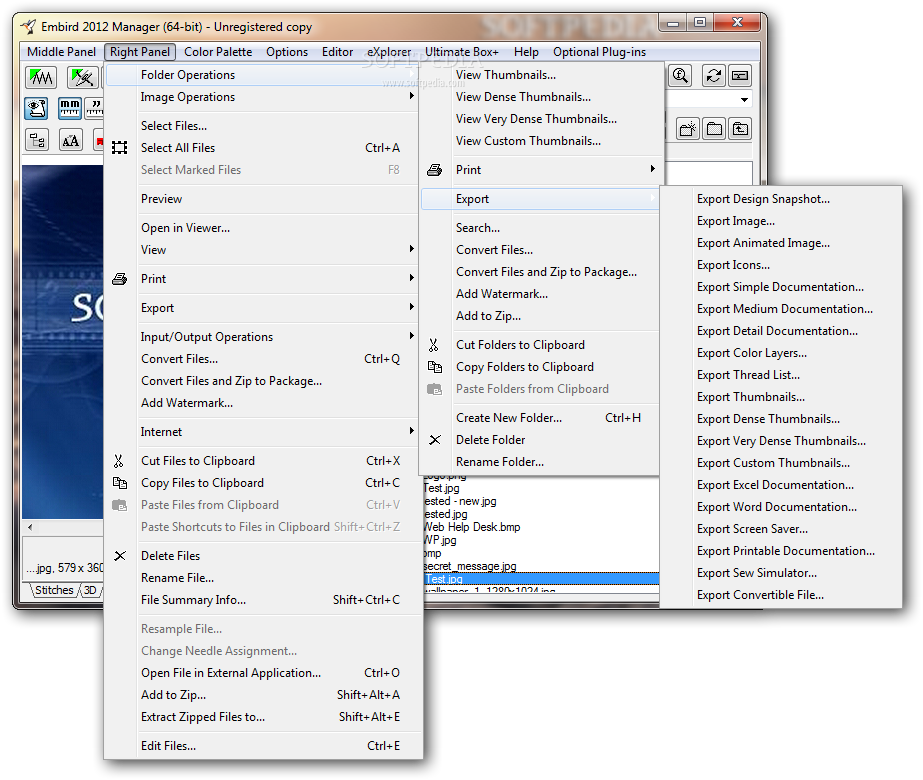The height and width of the screenshot is (780, 923).
Task: Select Export Thread List...
Action: (x=748, y=375)
